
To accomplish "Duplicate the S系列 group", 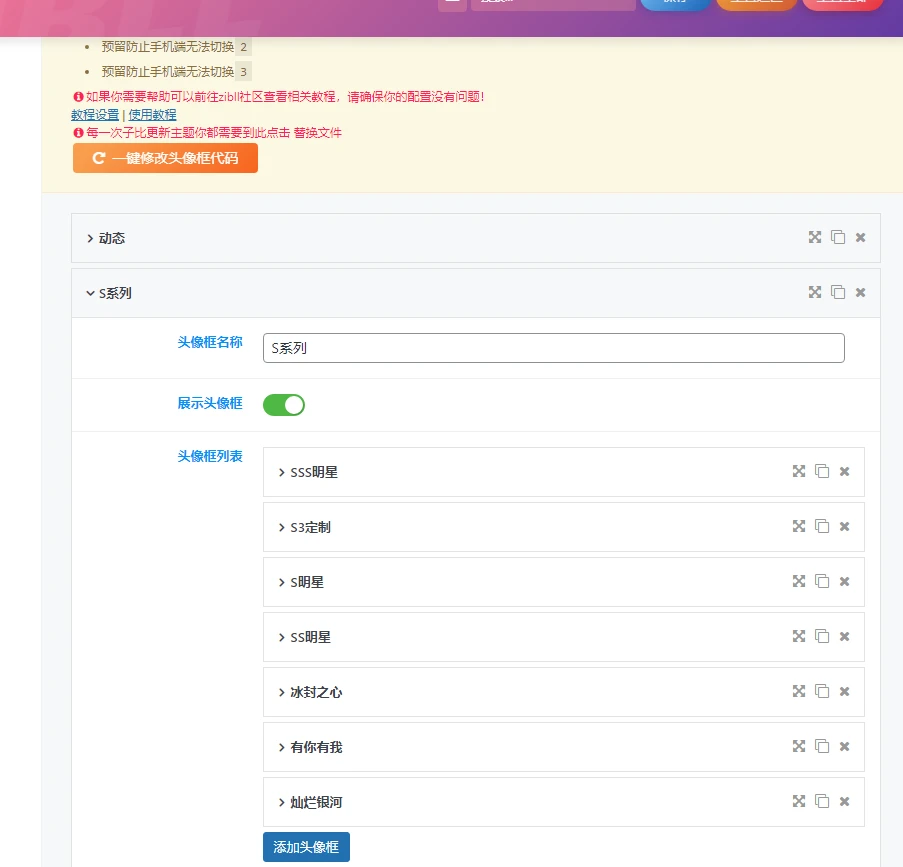I will click(838, 293).
